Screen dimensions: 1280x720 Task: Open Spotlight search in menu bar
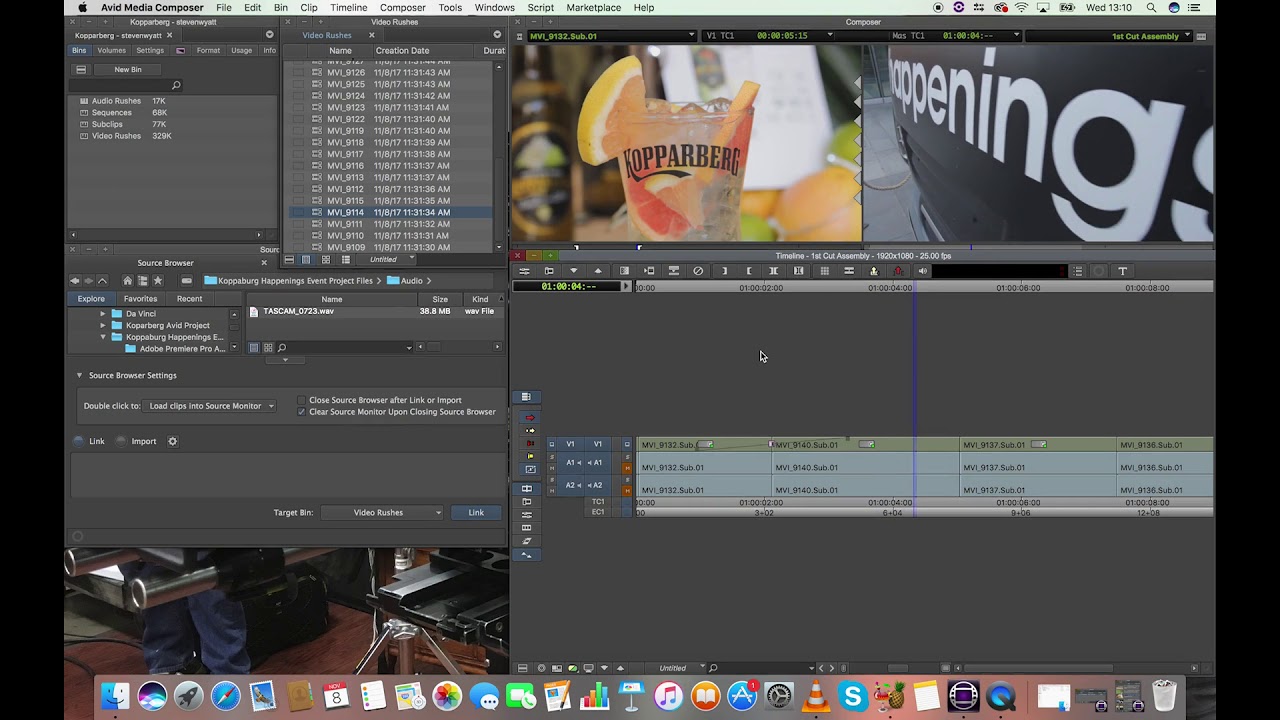[1152, 8]
